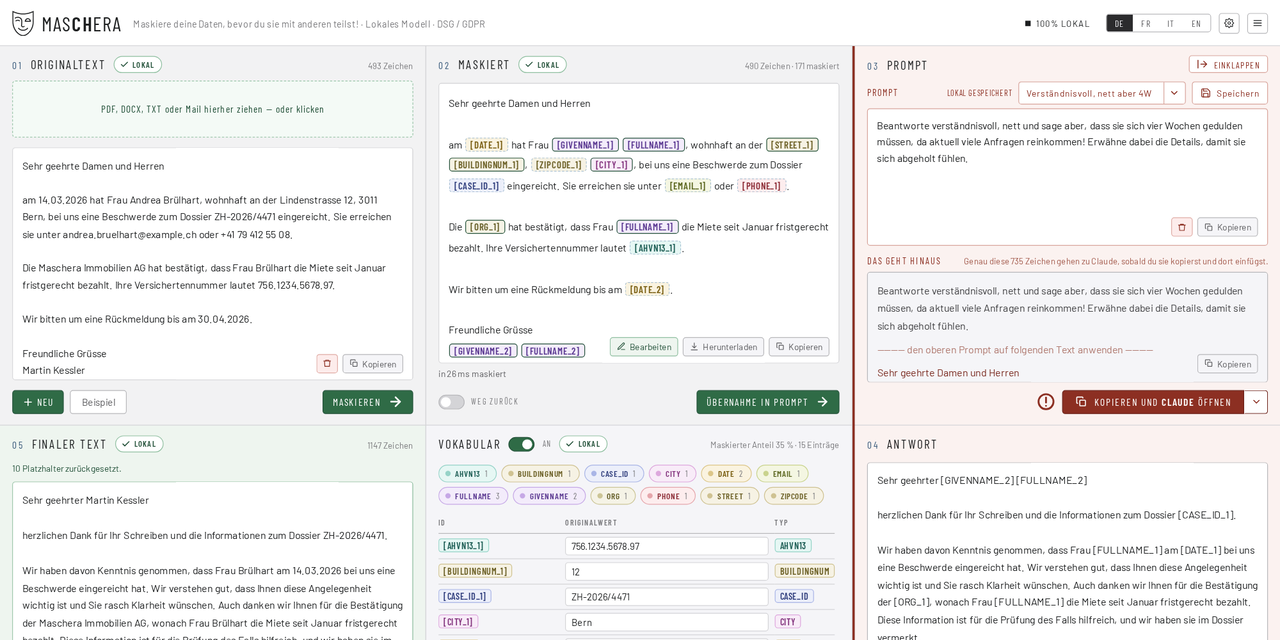Select the EMAIL 1 vocabulary chip
Image resolution: width=1280 pixels, height=640 pixels.
click(x=781, y=474)
